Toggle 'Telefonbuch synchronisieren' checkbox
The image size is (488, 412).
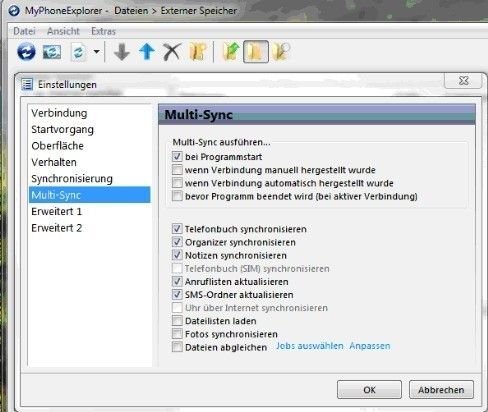[x=177, y=229]
